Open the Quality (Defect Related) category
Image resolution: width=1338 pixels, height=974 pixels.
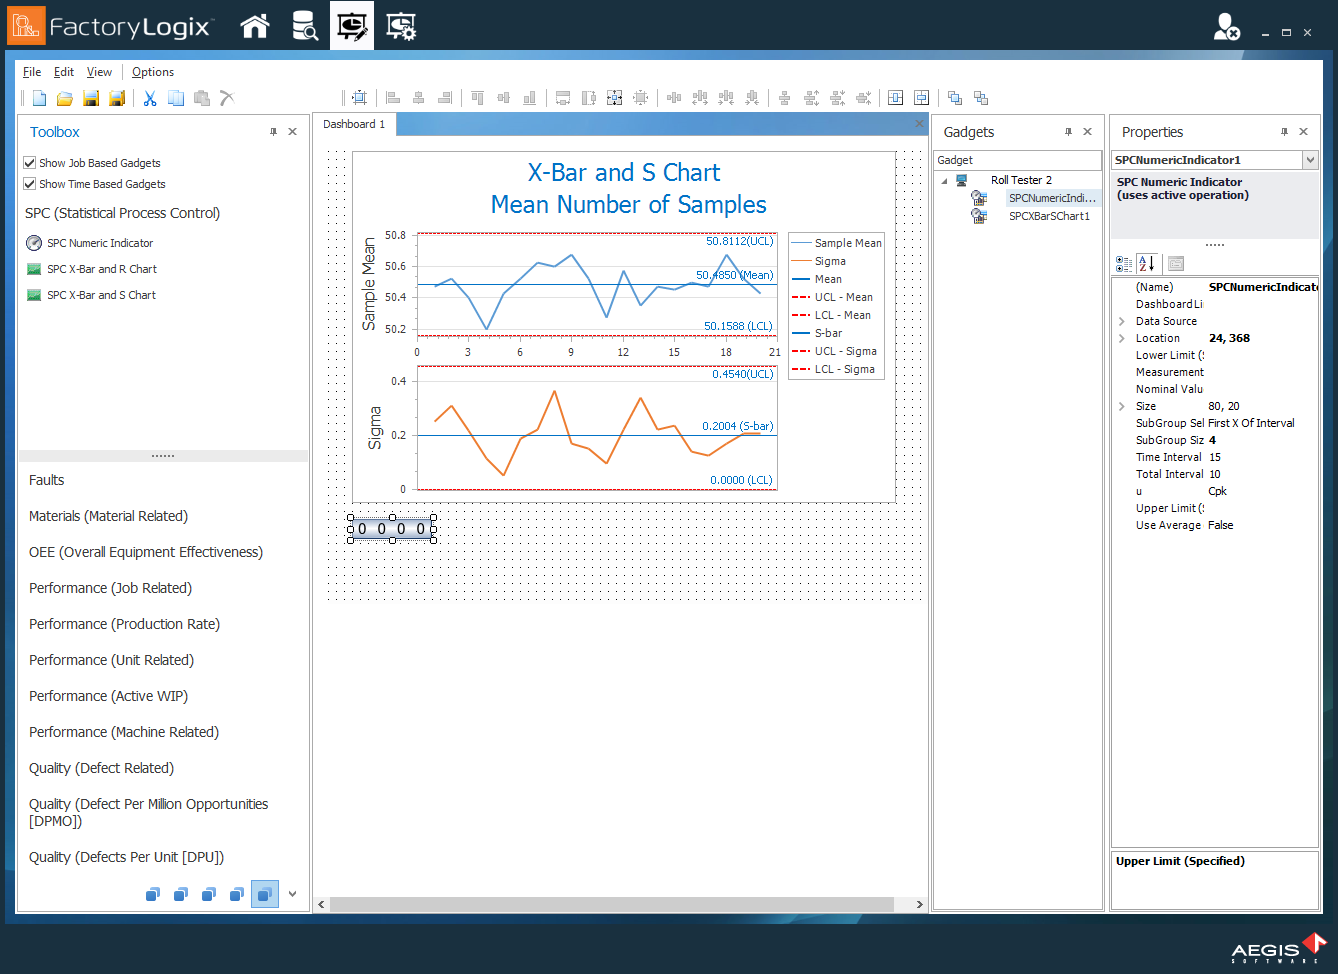pyautogui.click(x=101, y=768)
